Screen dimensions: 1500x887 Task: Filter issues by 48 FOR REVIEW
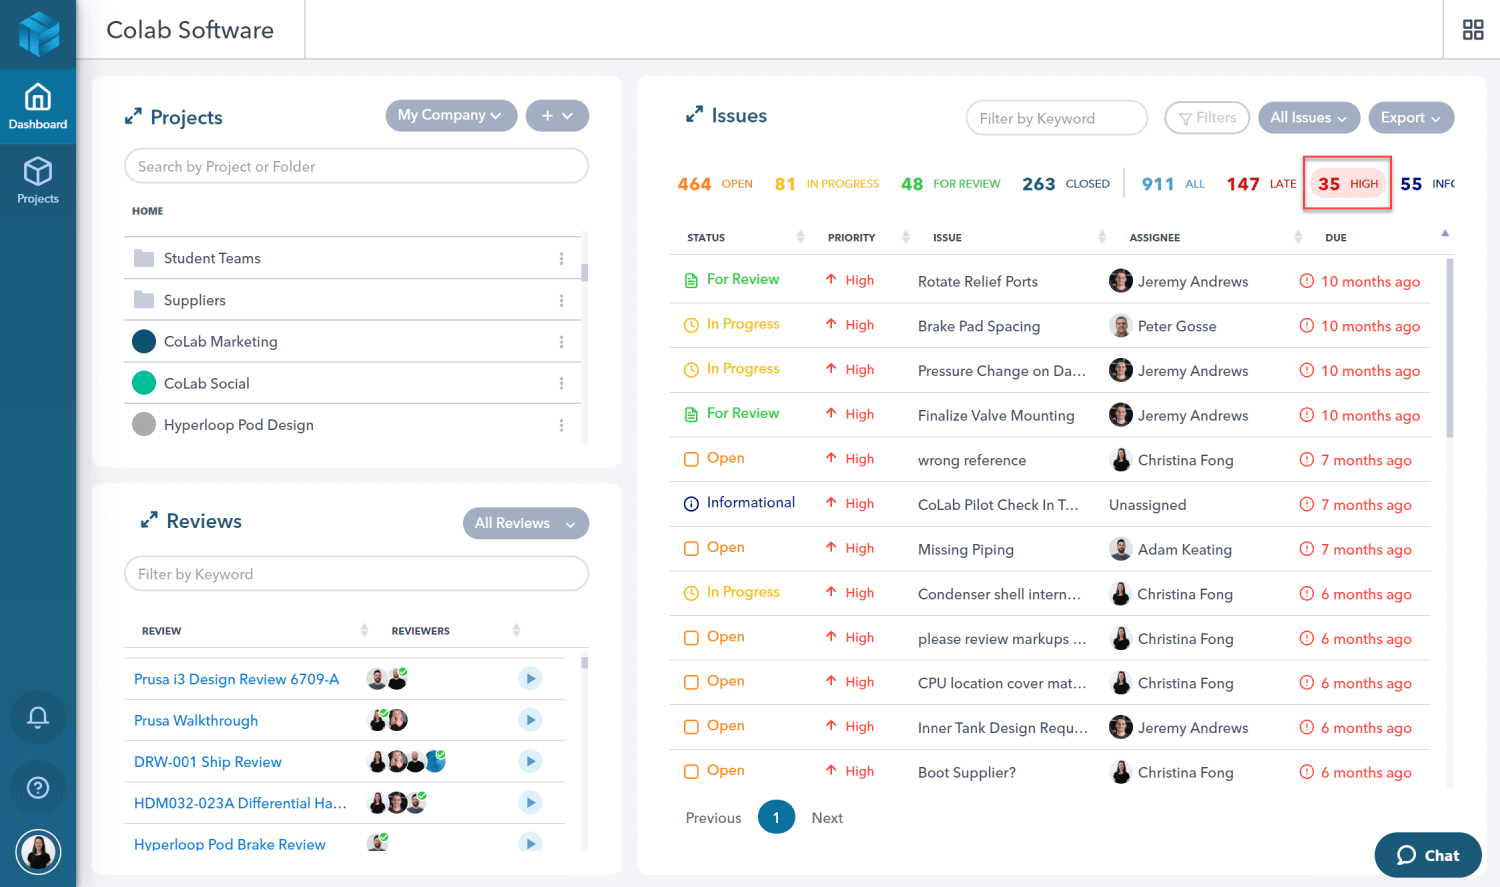point(950,184)
